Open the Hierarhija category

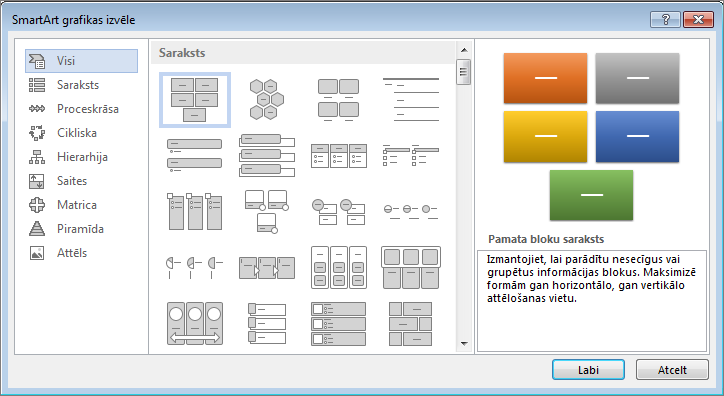pyautogui.click(x=81, y=157)
